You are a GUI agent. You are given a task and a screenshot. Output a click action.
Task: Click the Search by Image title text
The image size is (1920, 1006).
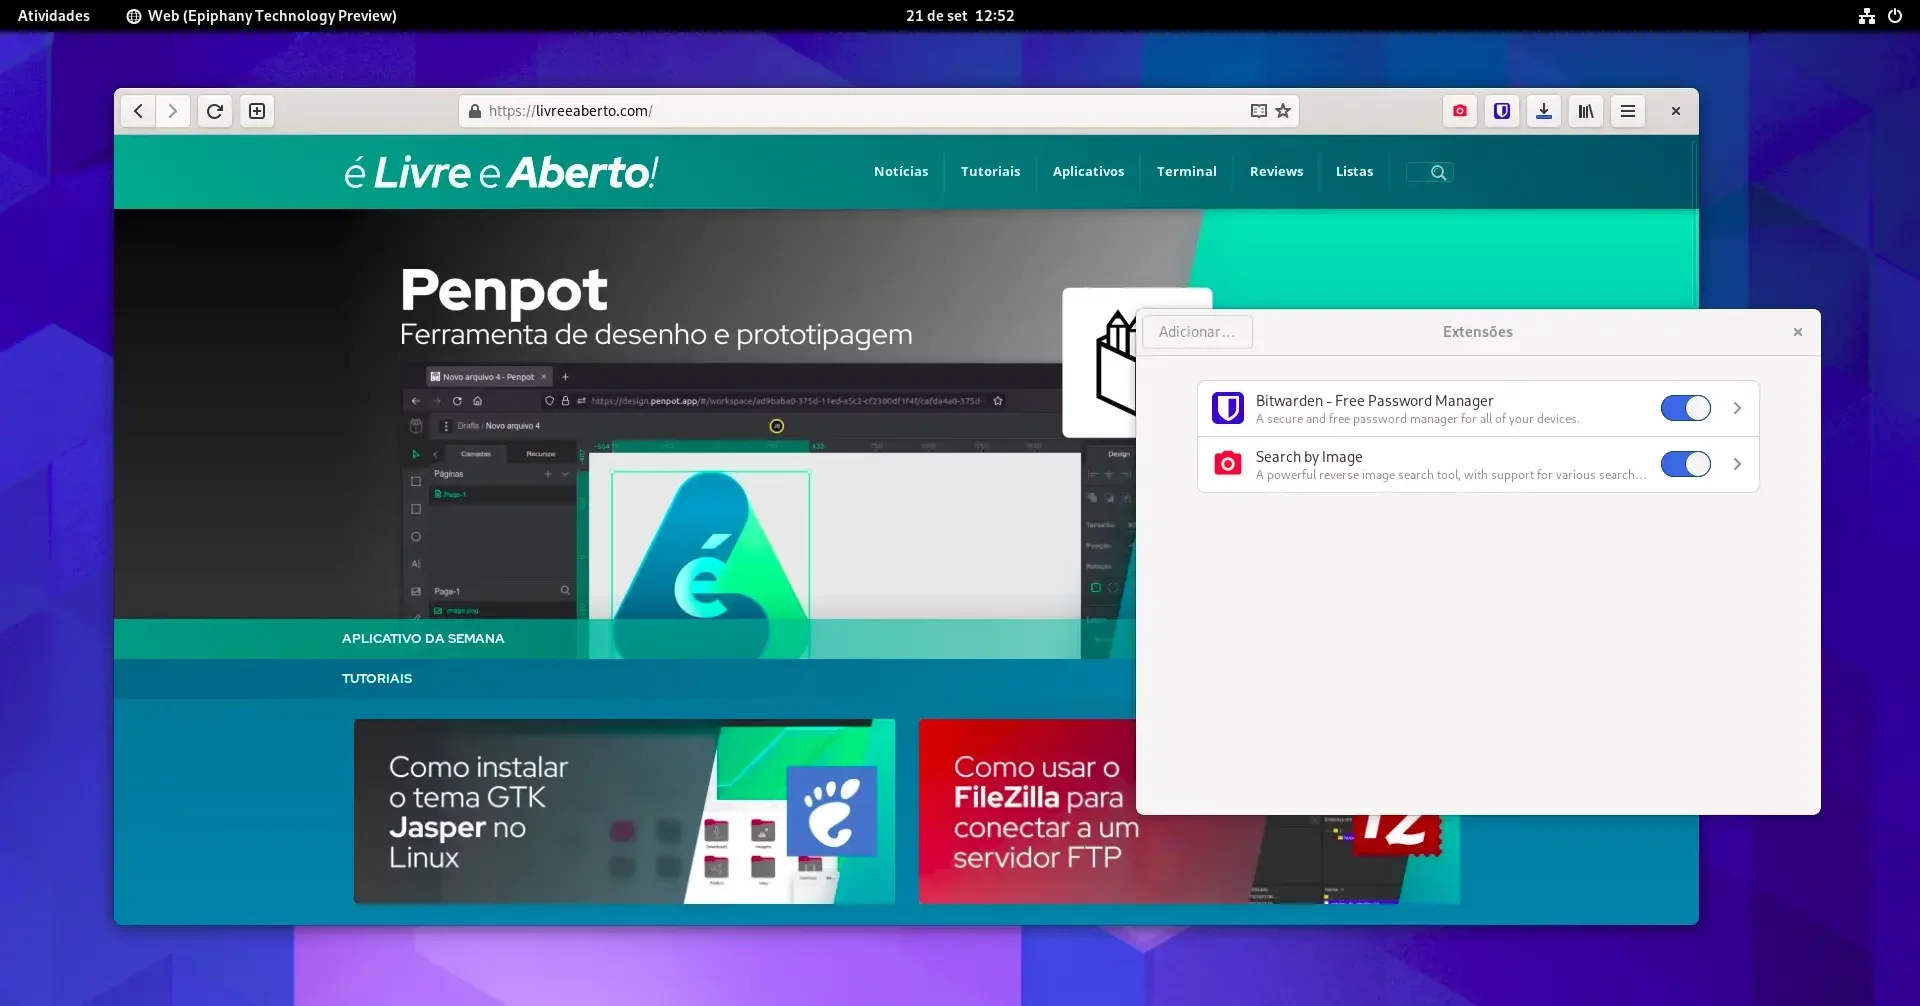pyautogui.click(x=1309, y=456)
